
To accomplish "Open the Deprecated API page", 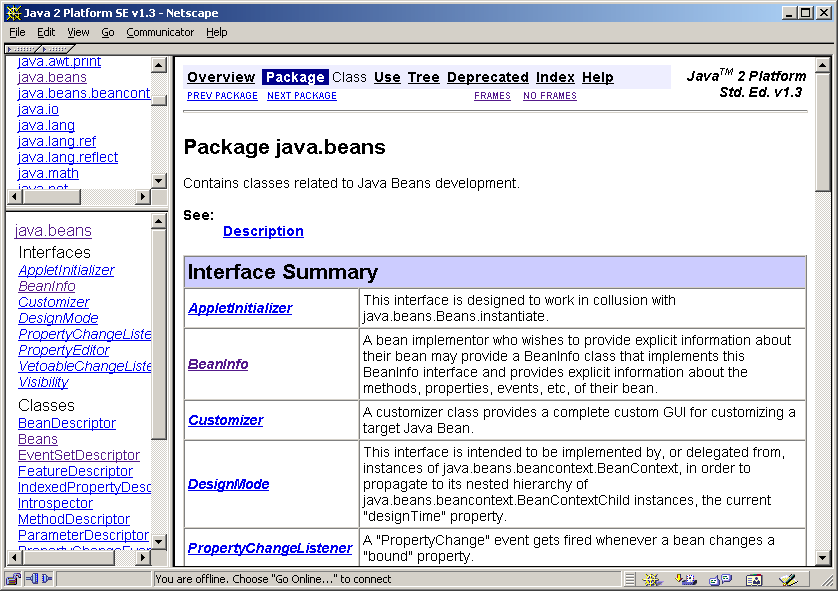I will click(488, 77).
